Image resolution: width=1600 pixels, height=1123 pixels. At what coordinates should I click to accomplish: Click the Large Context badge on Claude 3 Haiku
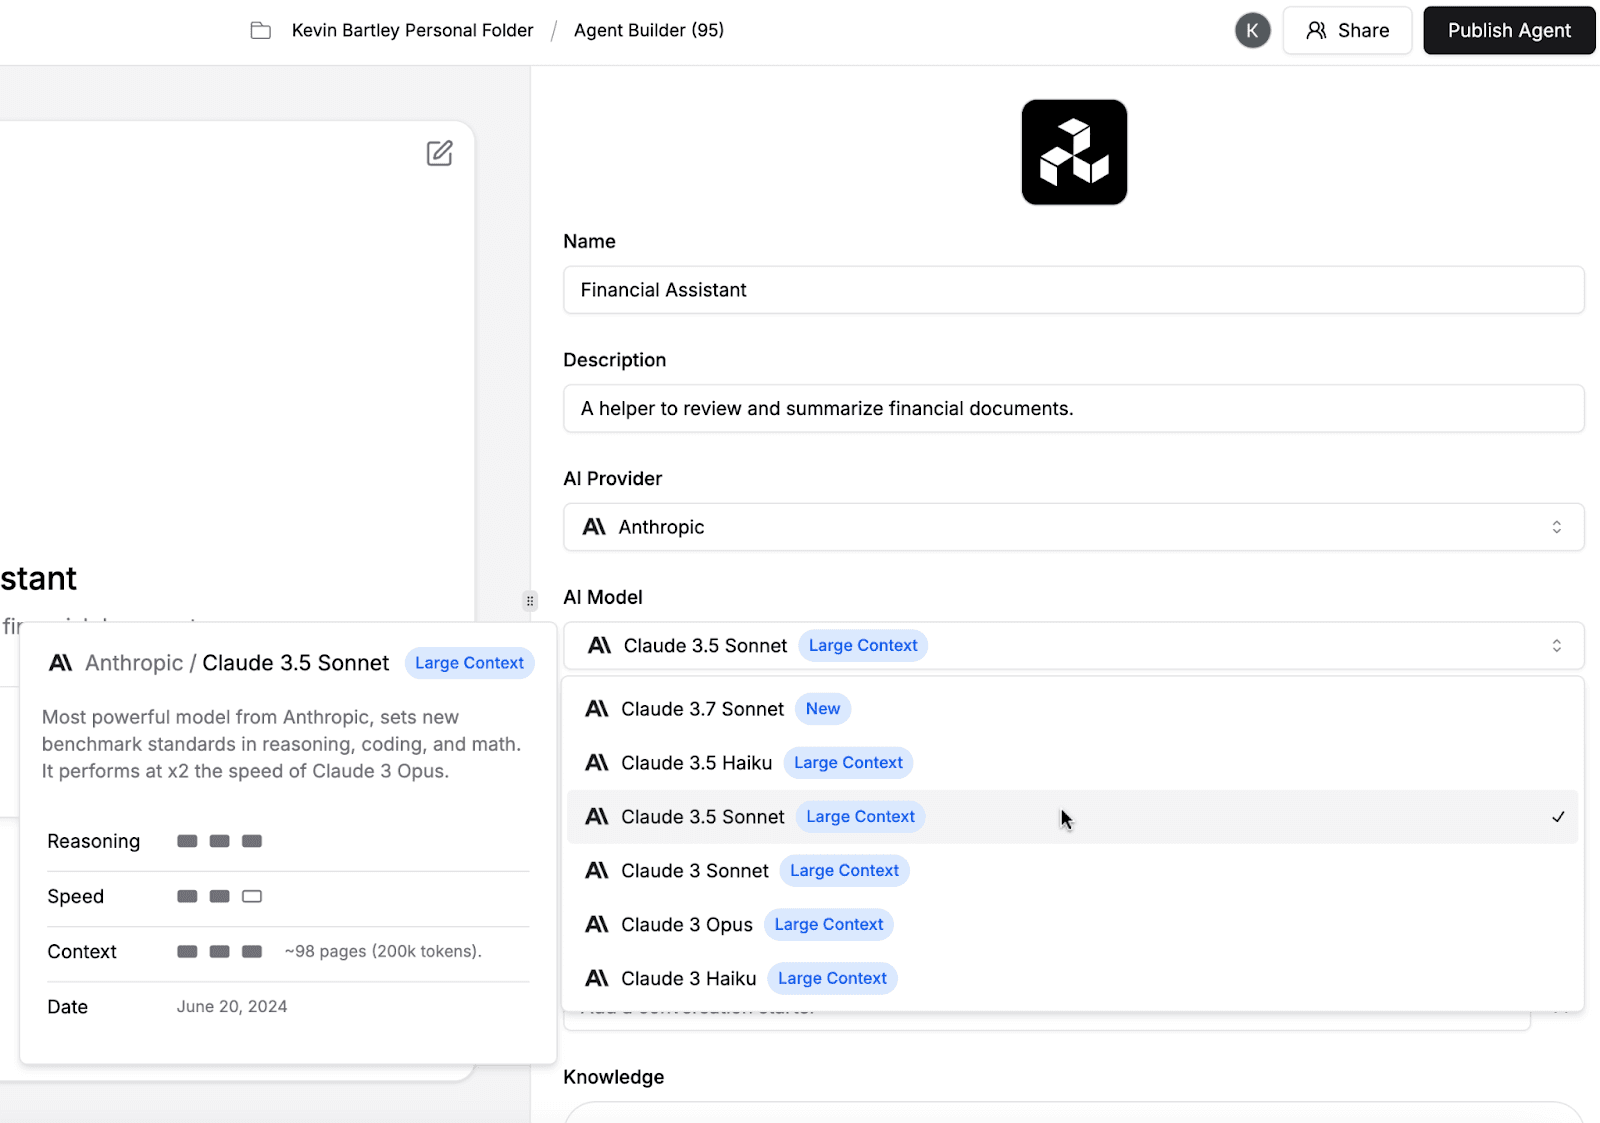[832, 979]
